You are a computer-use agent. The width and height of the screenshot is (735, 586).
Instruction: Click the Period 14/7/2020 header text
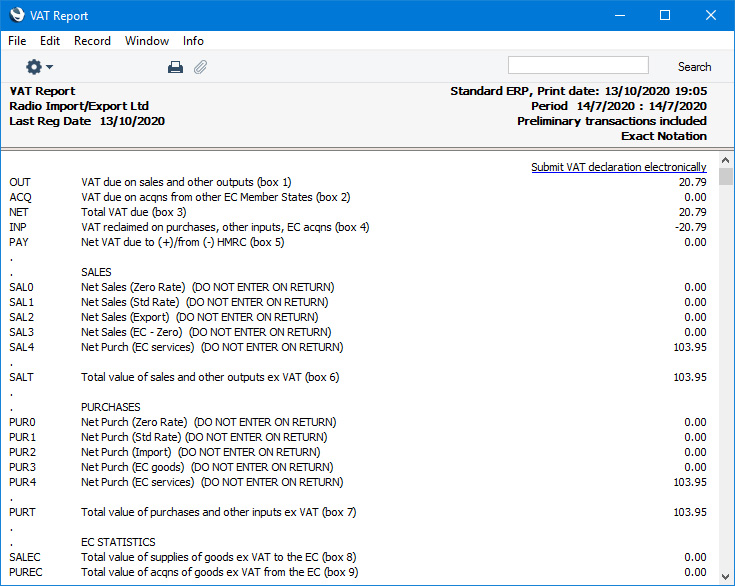619,106
